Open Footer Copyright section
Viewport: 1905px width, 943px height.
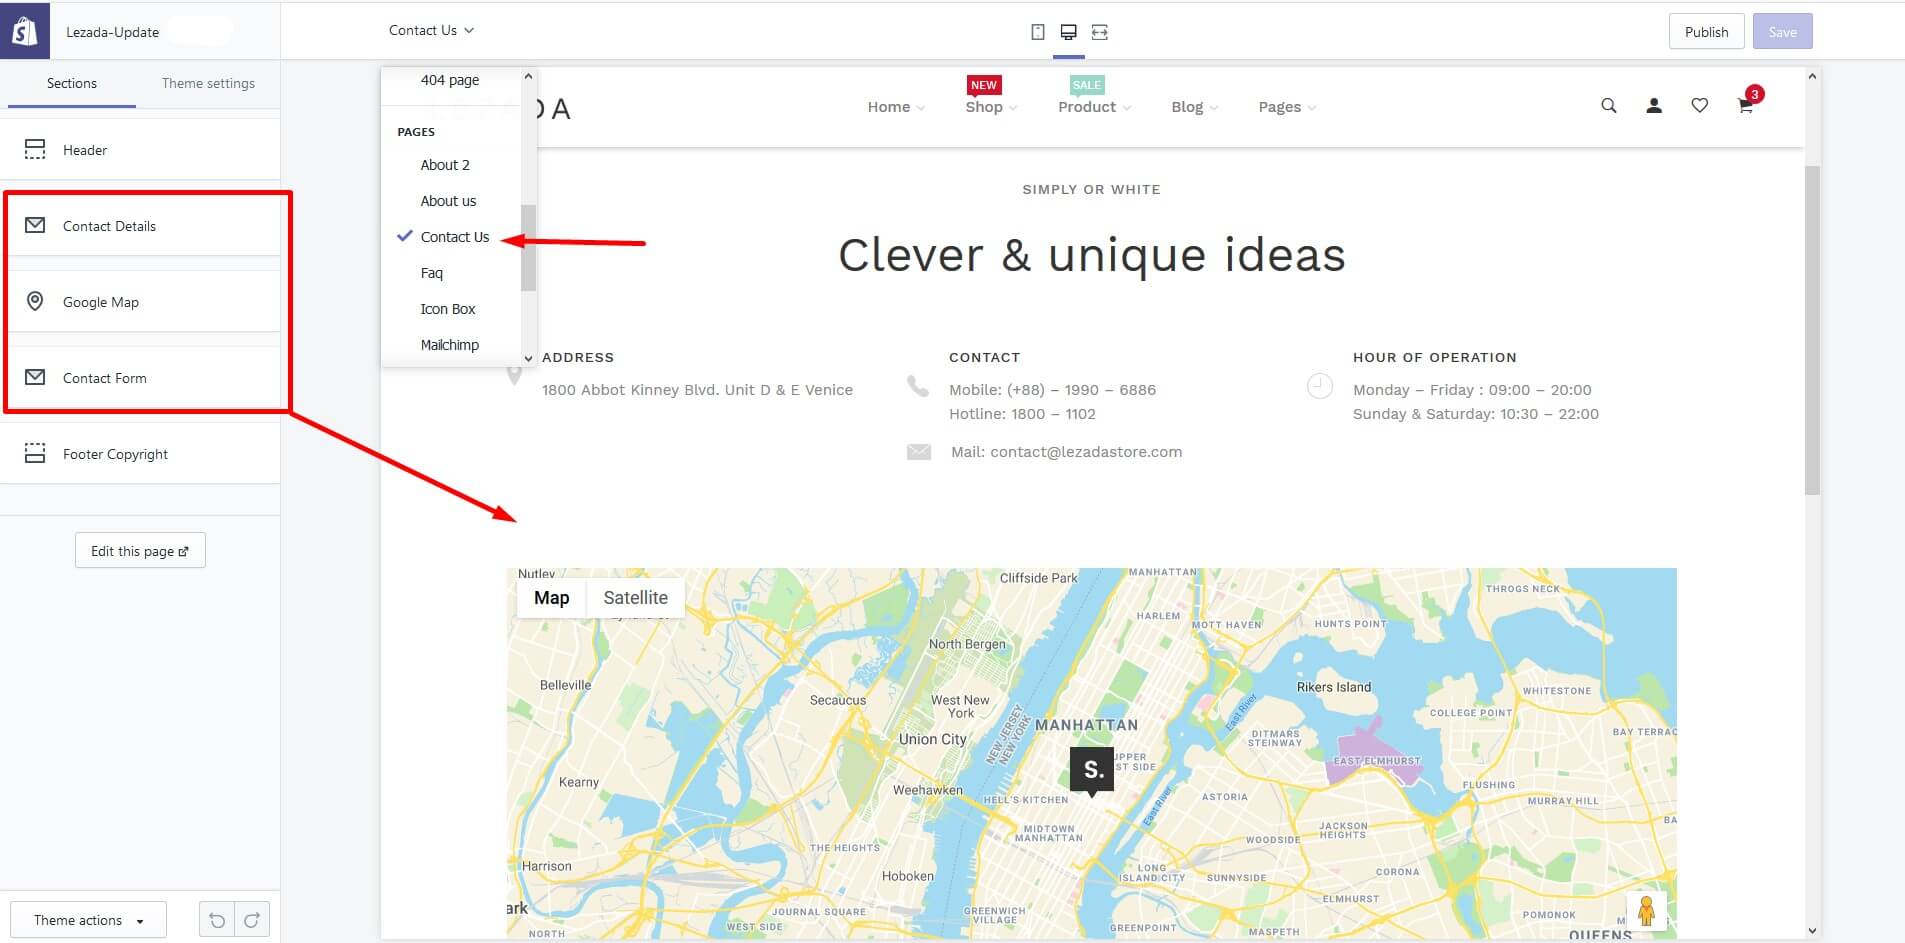tap(140, 454)
